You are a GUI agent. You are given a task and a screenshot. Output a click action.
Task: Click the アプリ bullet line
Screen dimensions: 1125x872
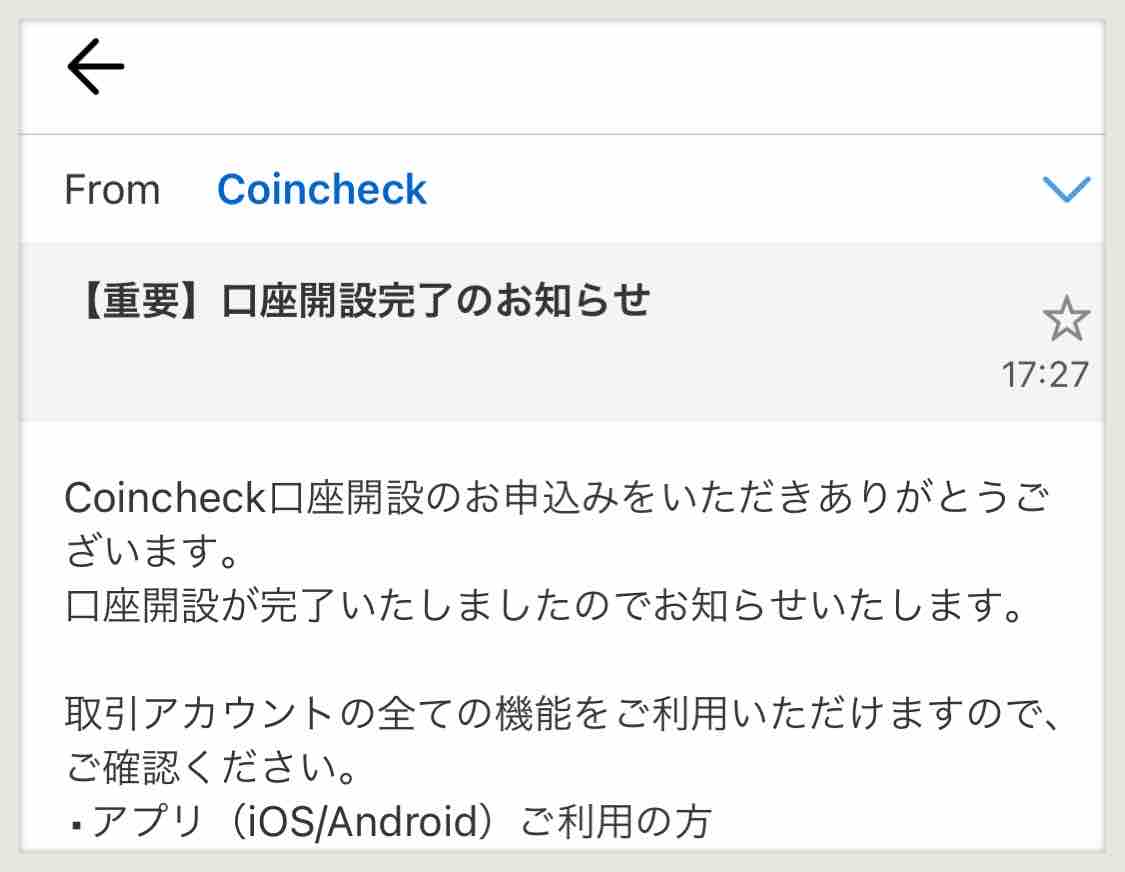[x=390, y=822]
